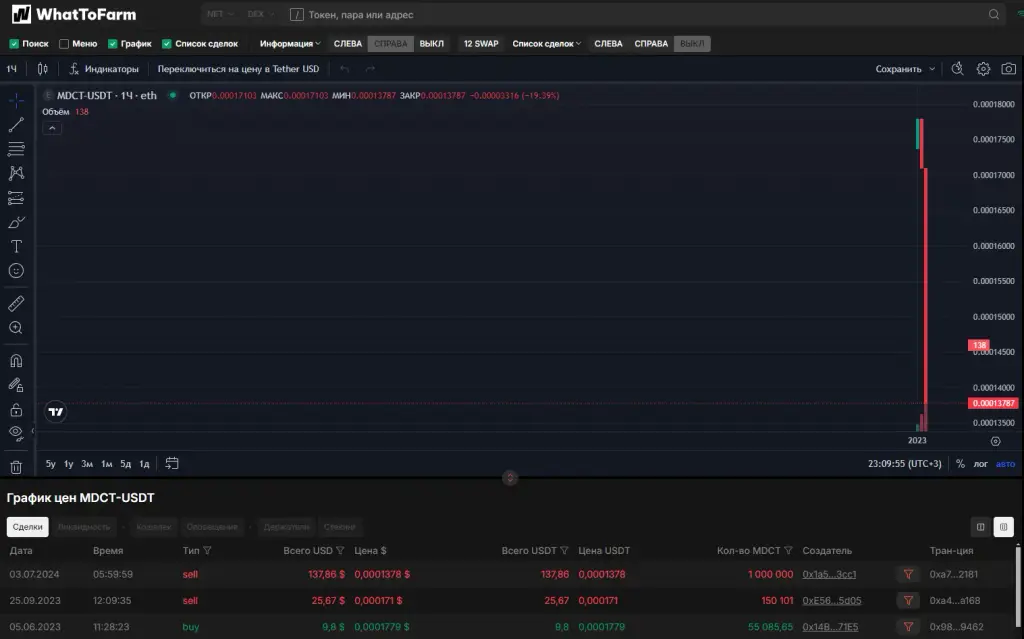Open price scale settings target icon
The image size is (1024, 639).
tap(995, 441)
